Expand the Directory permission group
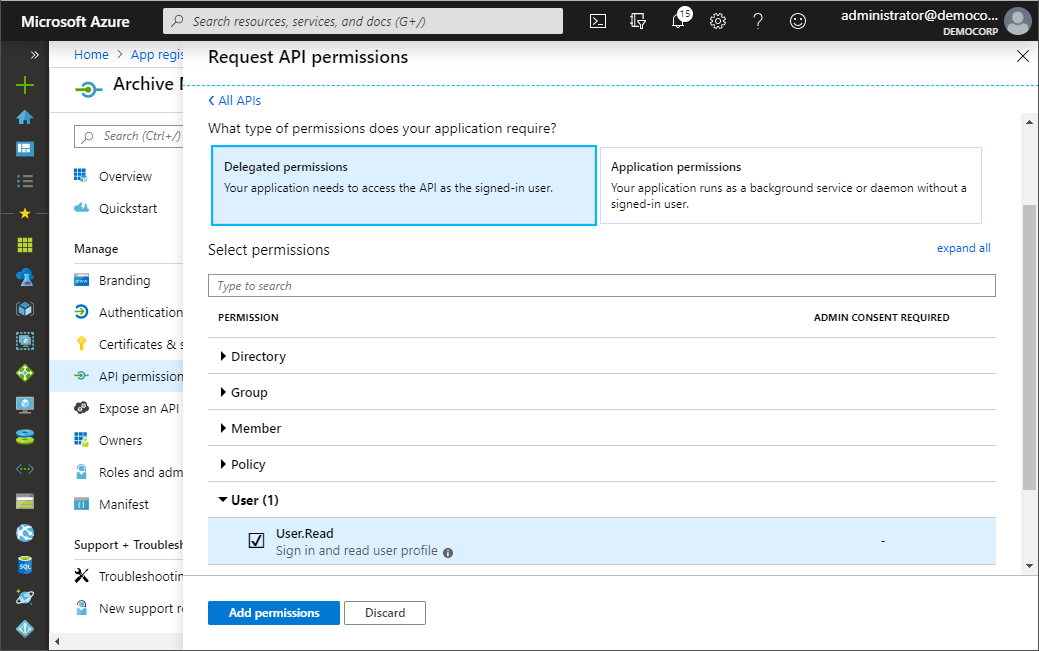The height and width of the screenshot is (651, 1039). pyautogui.click(x=258, y=356)
